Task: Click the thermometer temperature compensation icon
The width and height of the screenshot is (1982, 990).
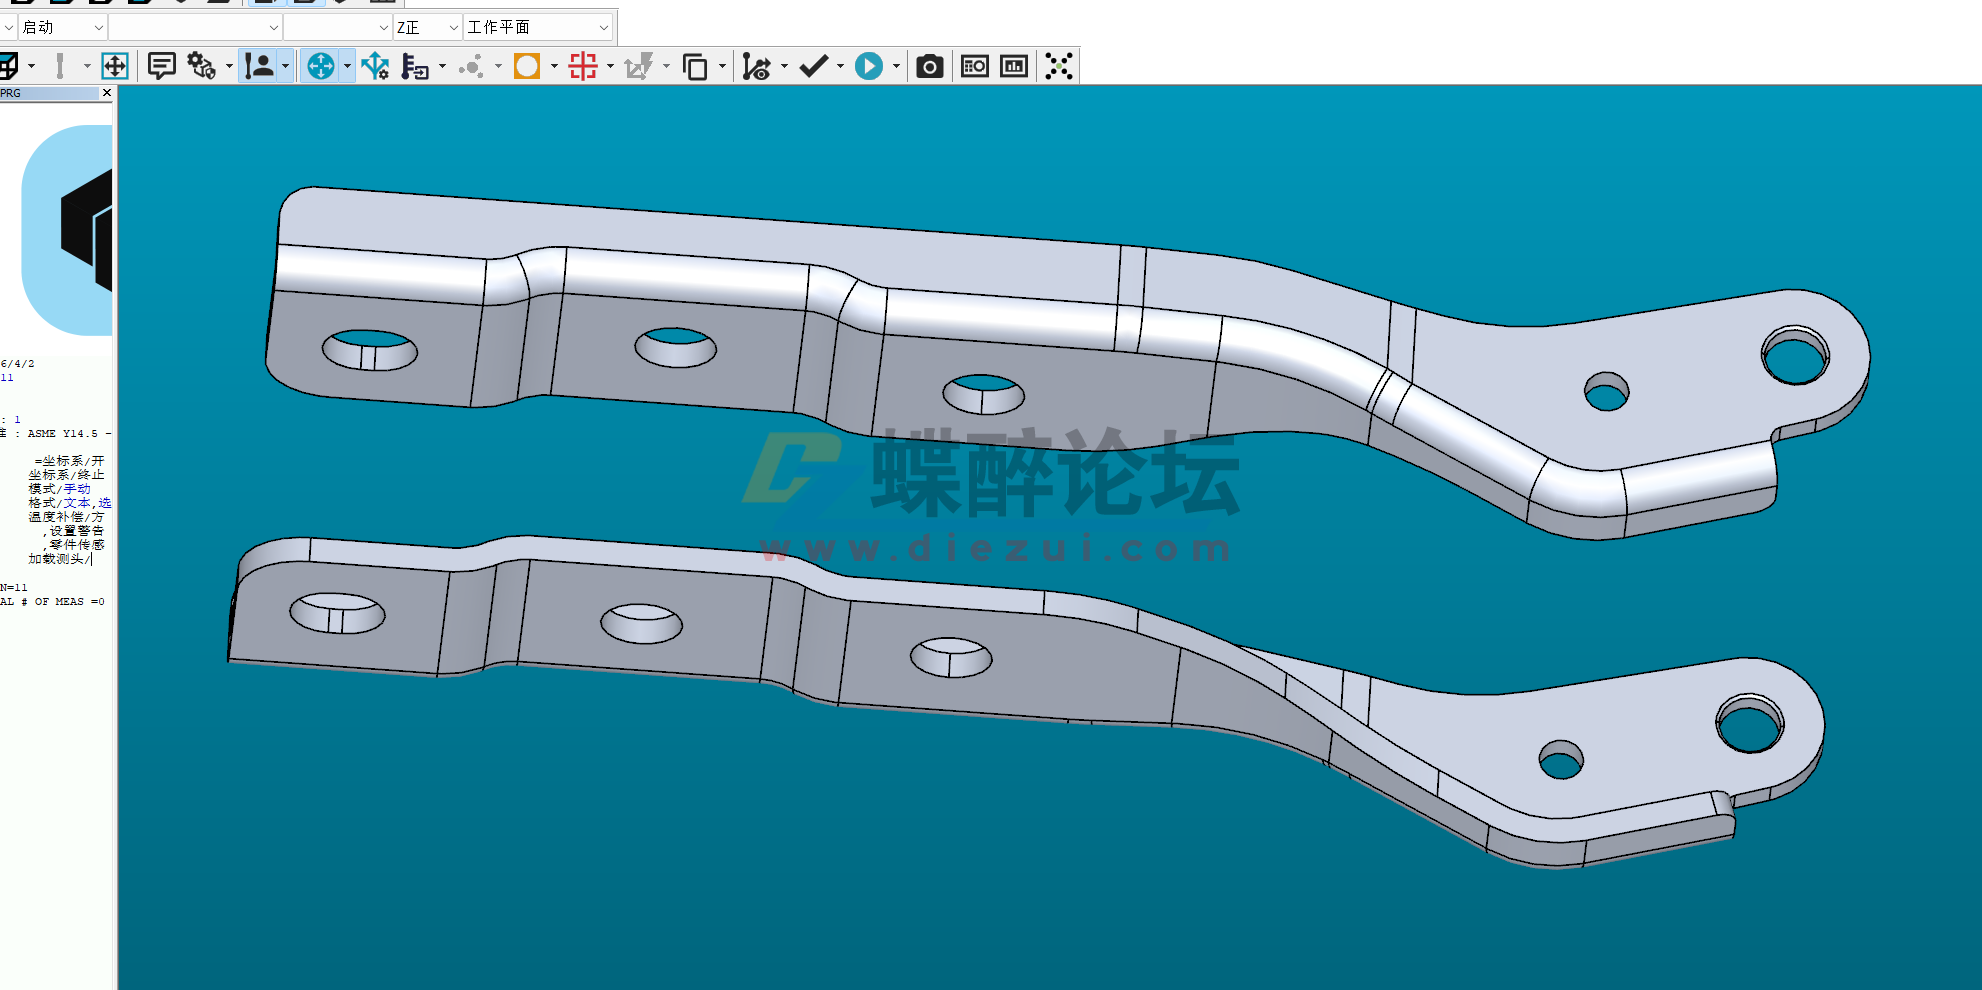Action: tap(413, 66)
